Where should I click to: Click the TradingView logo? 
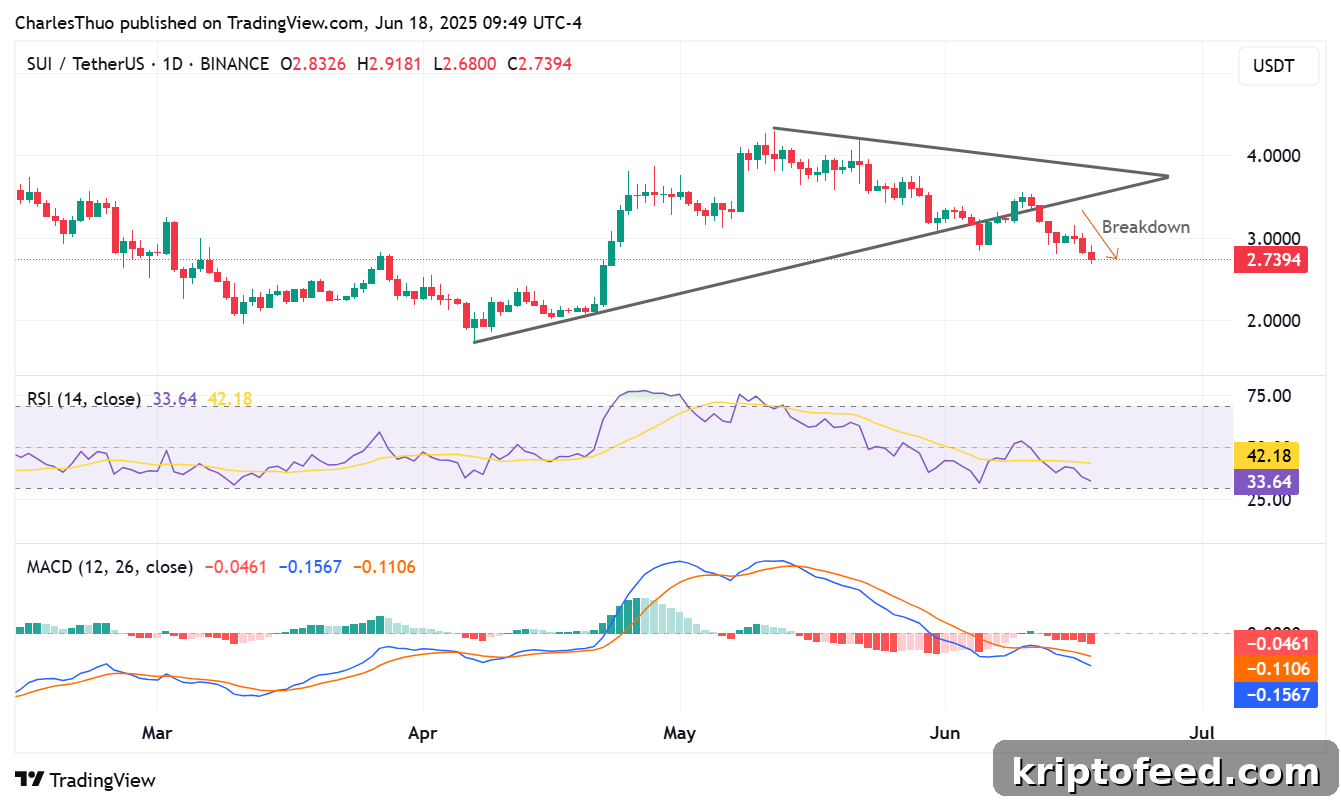(x=85, y=780)
